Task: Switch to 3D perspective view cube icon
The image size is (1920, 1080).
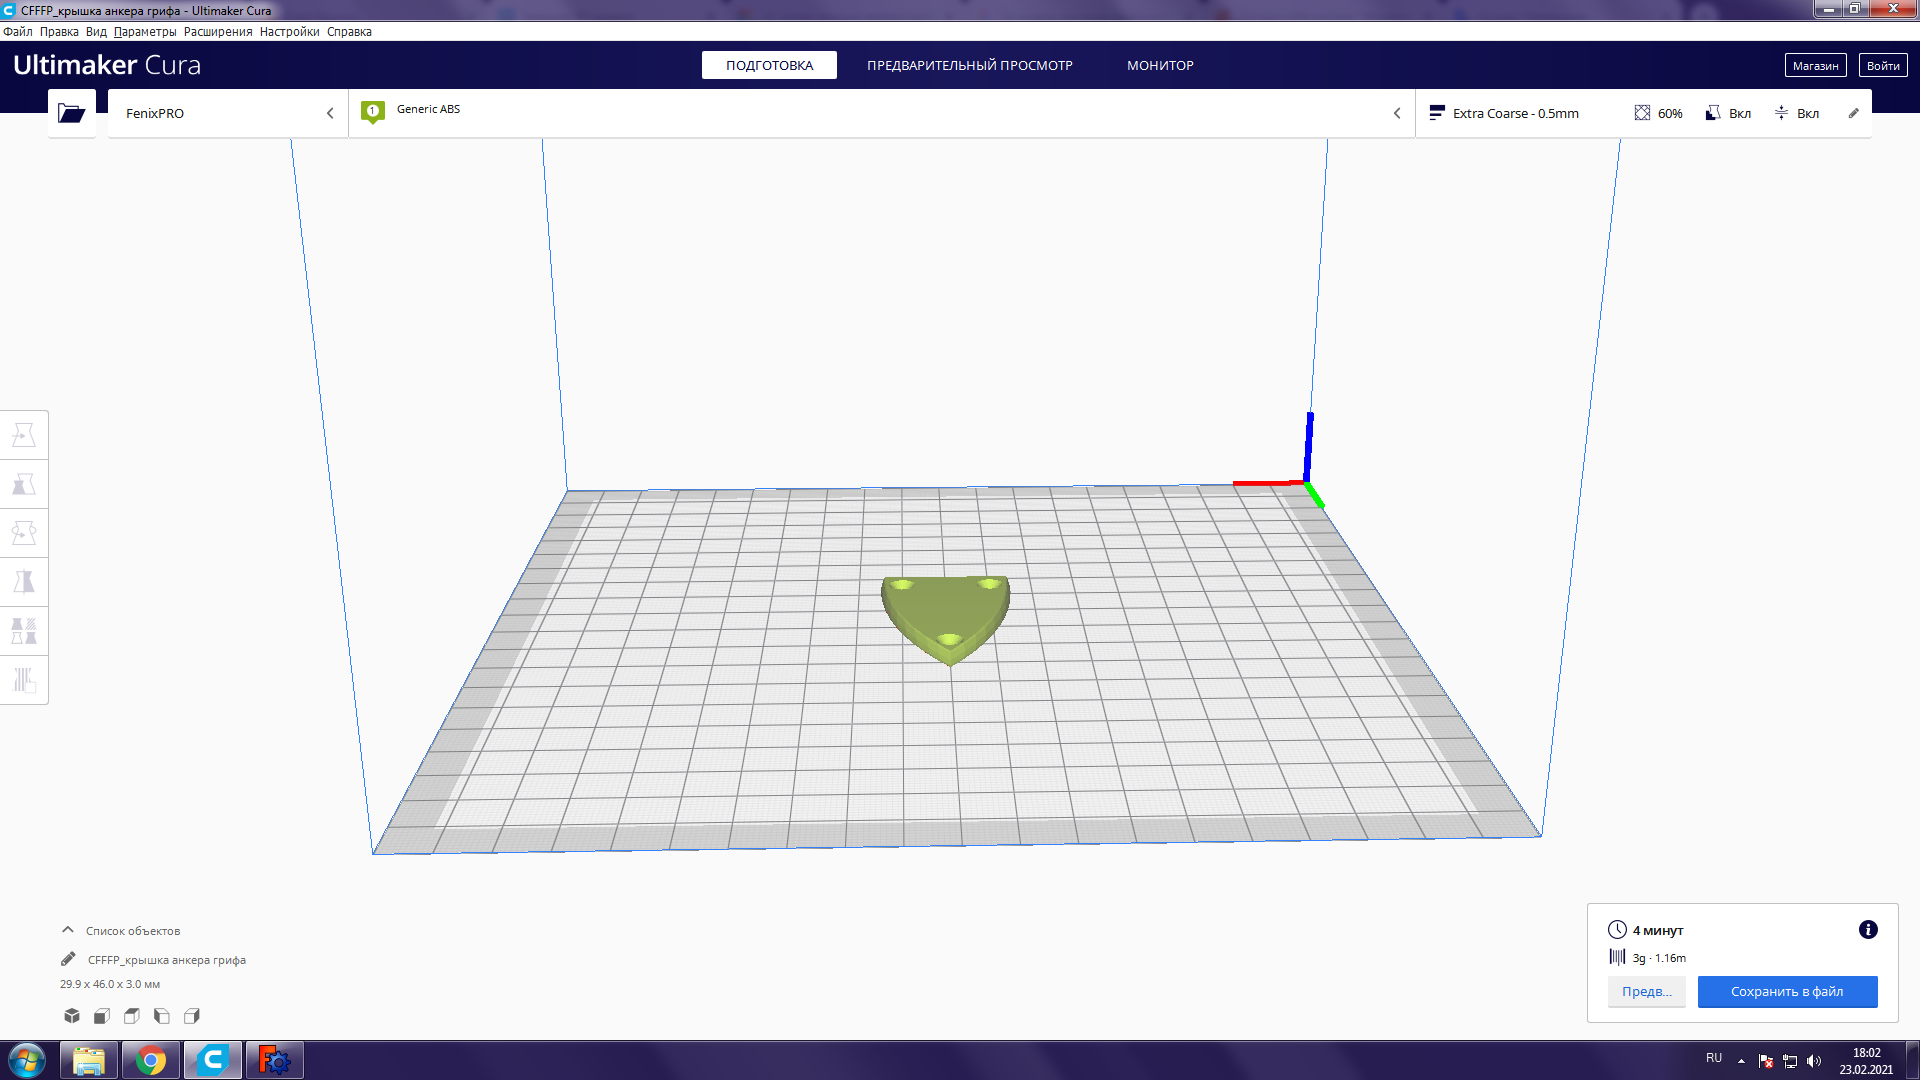Action: point(72,1016)
